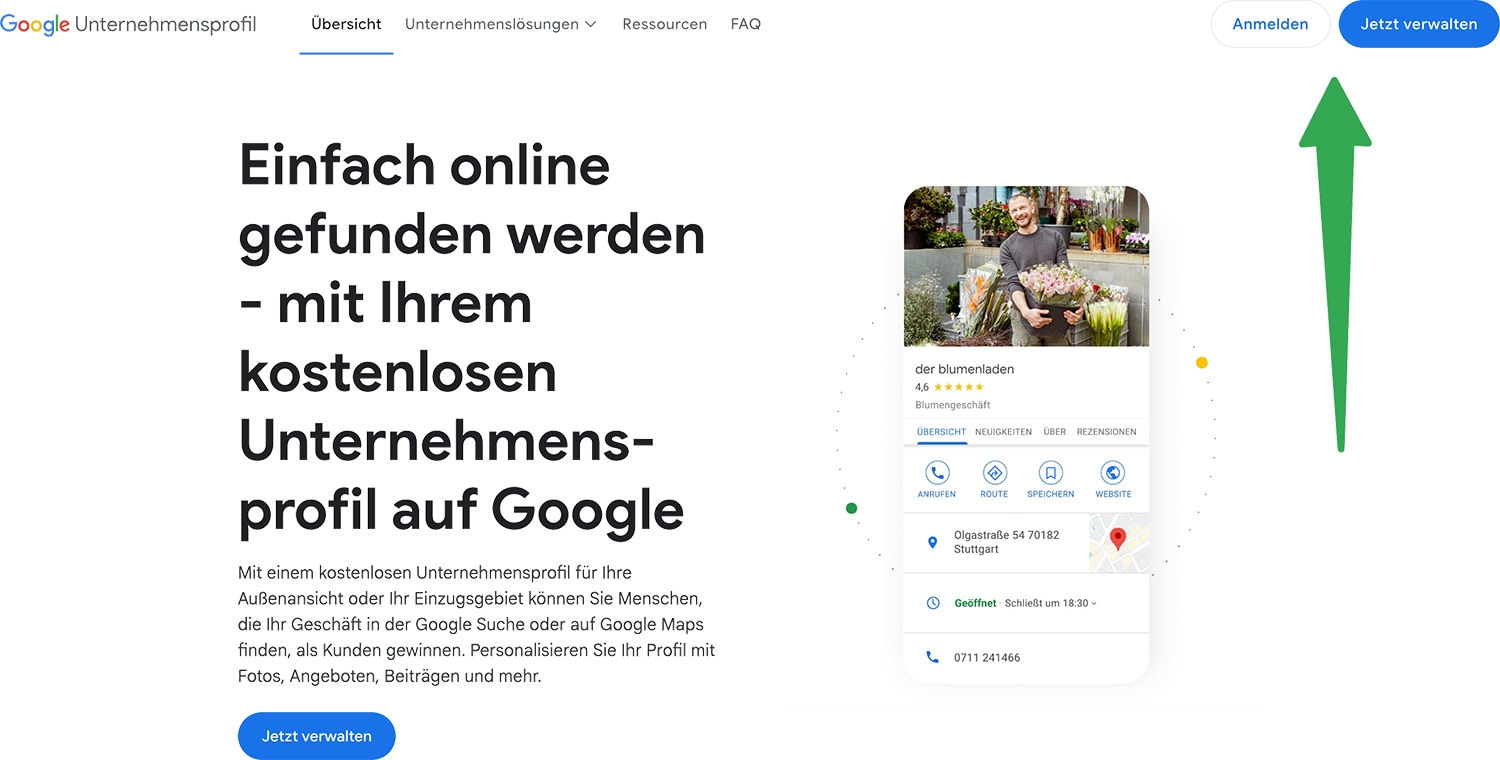Click the phone icon beside 0711 241466
The image size is (1500, 760).
(x=933, y=657)
